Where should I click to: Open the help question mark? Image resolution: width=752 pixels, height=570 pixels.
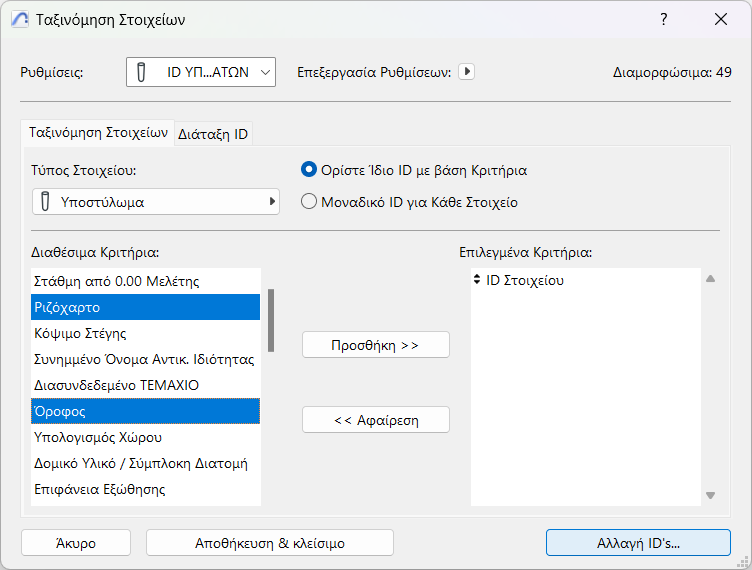pos(664,20)
